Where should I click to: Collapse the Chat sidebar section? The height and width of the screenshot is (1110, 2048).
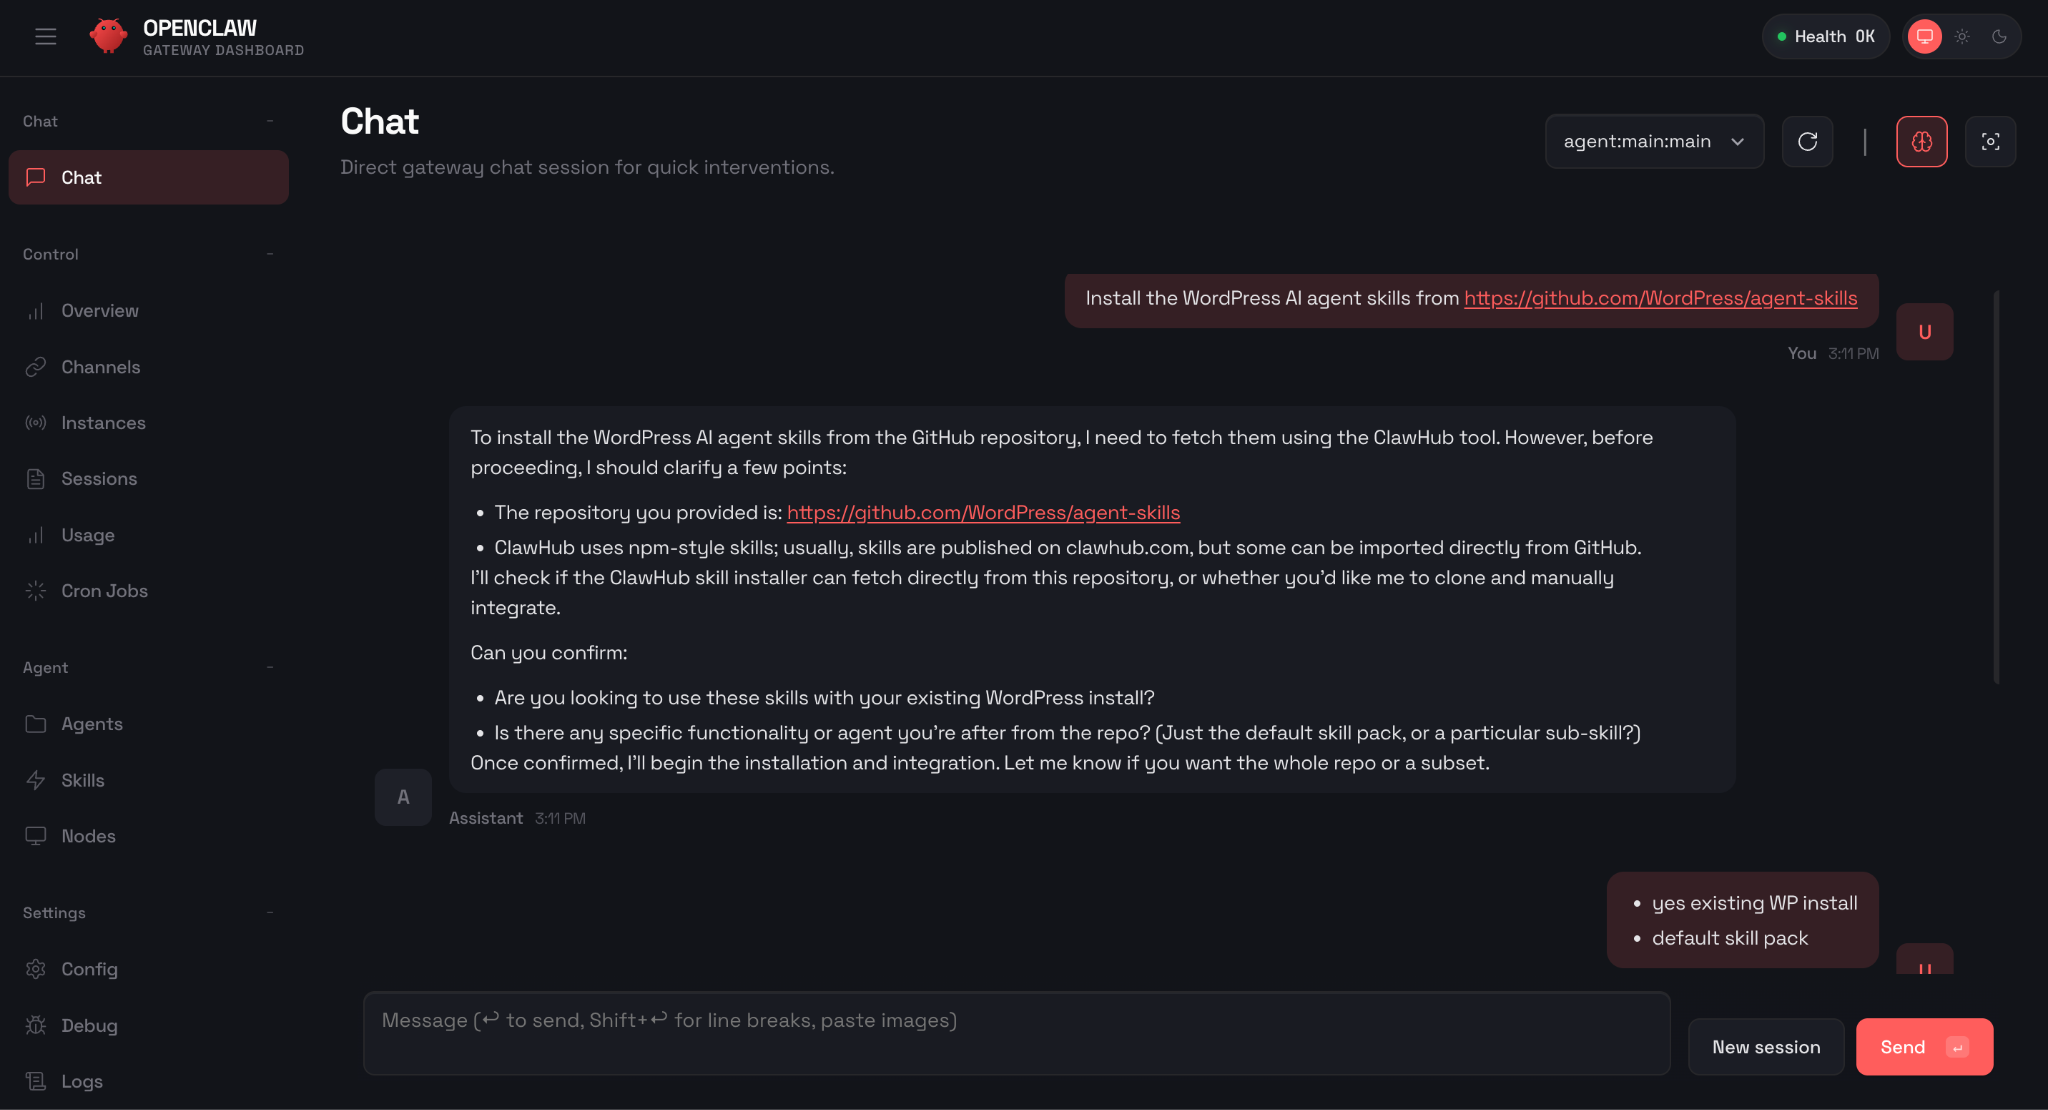tap(269, 120)
